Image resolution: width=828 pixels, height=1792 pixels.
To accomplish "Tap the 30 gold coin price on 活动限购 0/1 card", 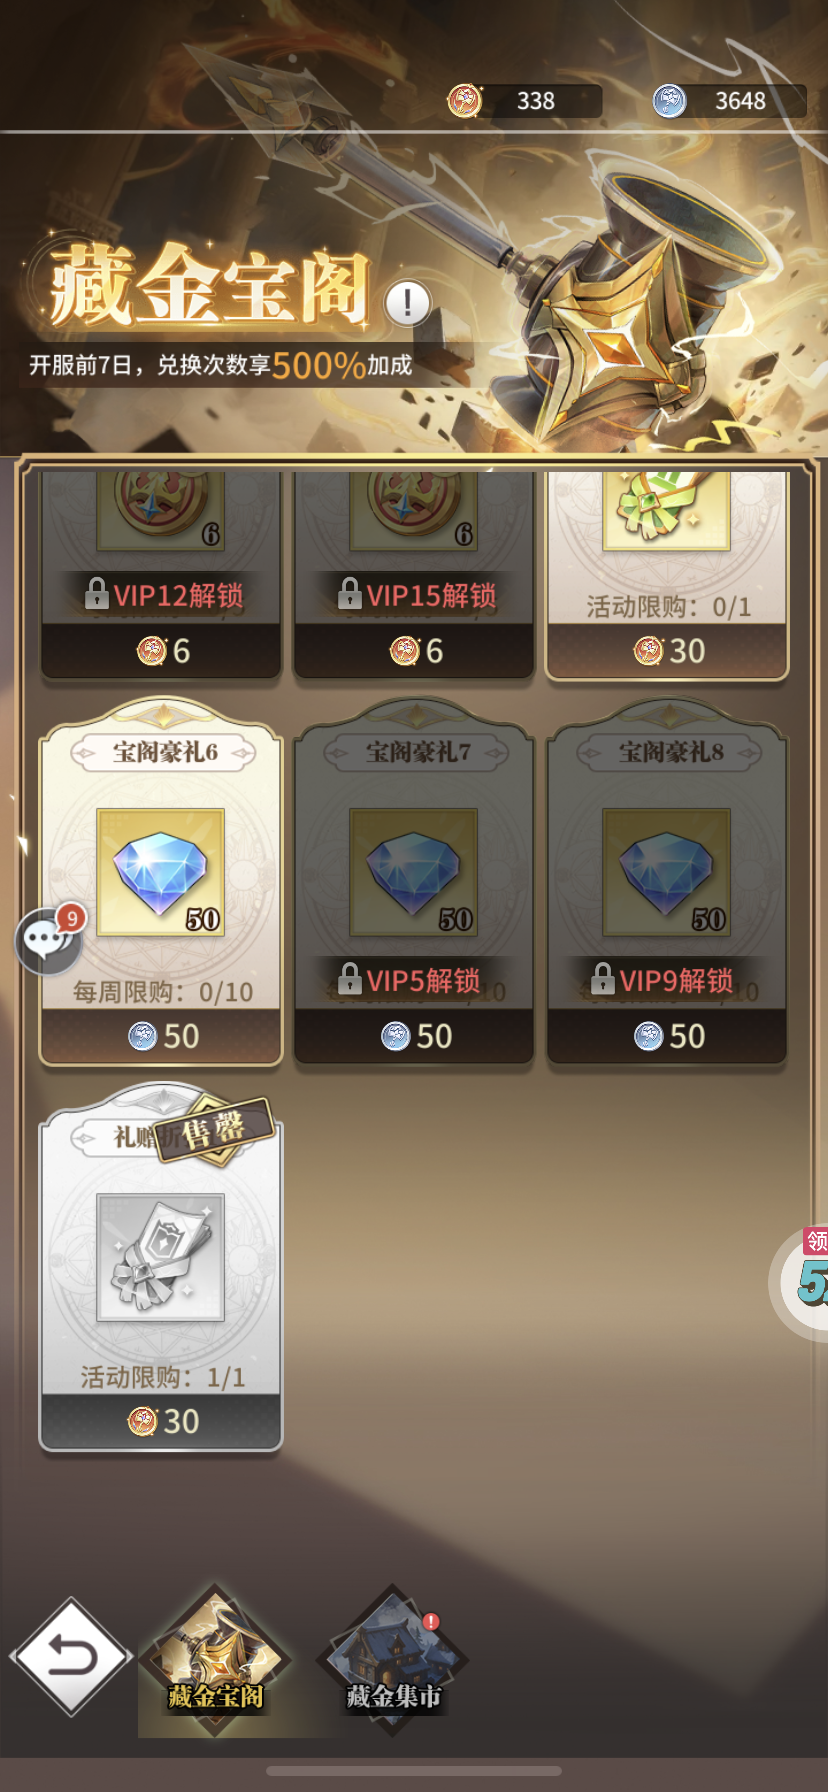I will point(667,651).
